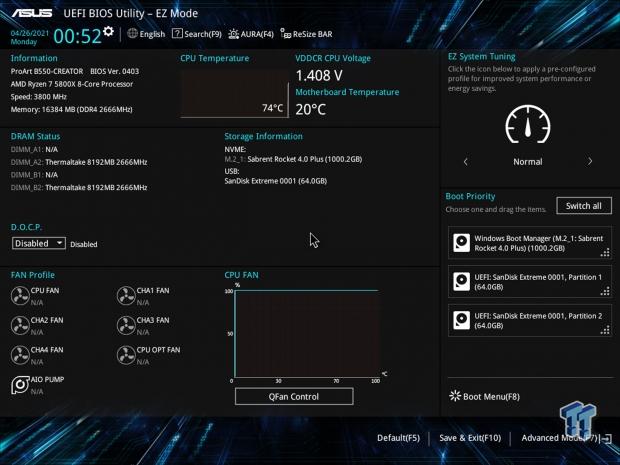Screen dimensions: 620x465
Task: Click the Switch all button
Action: [x=584, y=206]
